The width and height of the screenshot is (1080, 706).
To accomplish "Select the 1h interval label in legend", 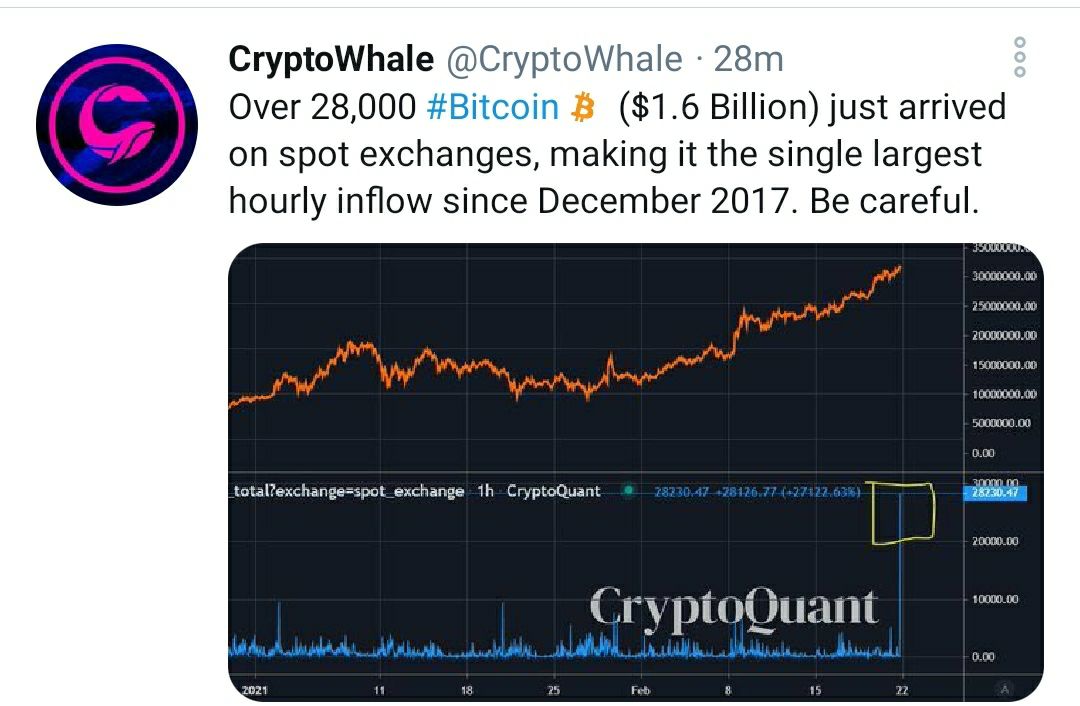I will tap(484, 491).
